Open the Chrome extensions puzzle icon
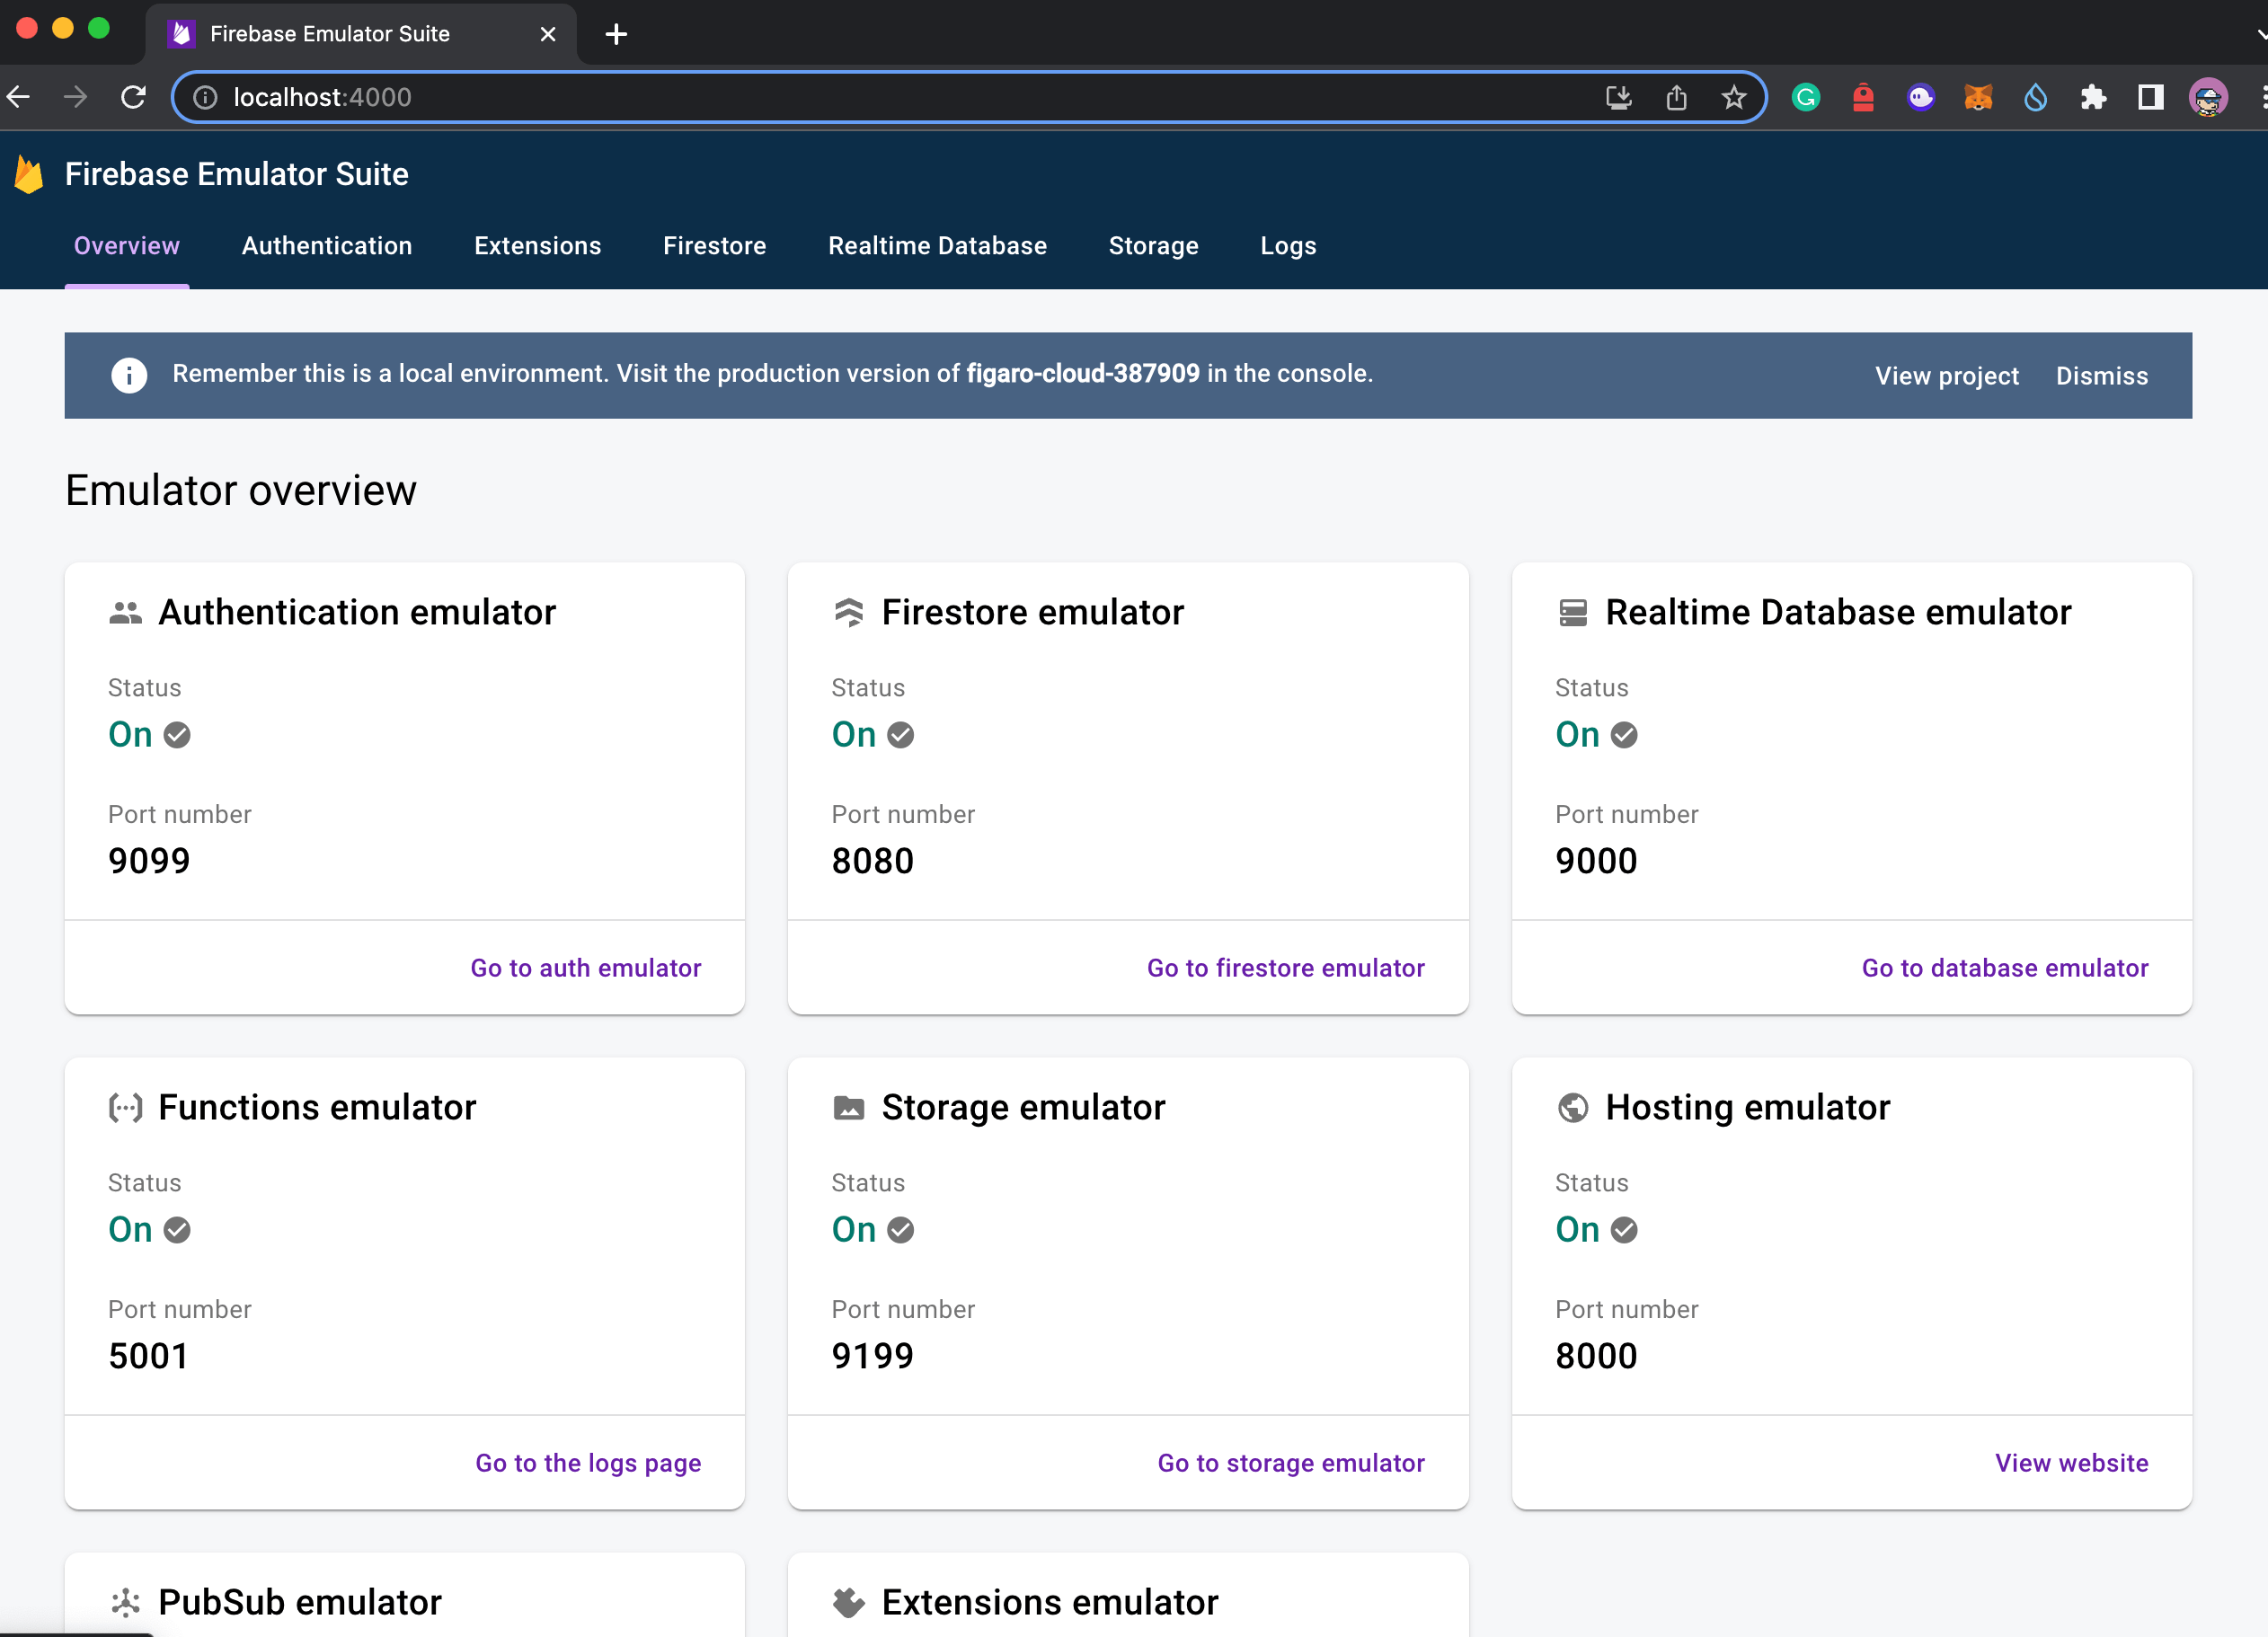The image size is (2268, 1637). (2092, 97)
